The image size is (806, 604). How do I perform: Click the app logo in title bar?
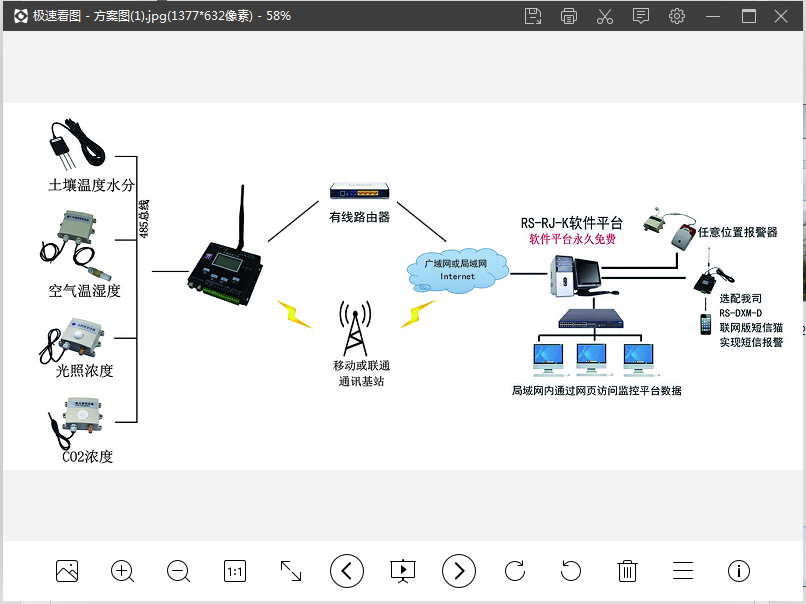[x=20, y=16]
